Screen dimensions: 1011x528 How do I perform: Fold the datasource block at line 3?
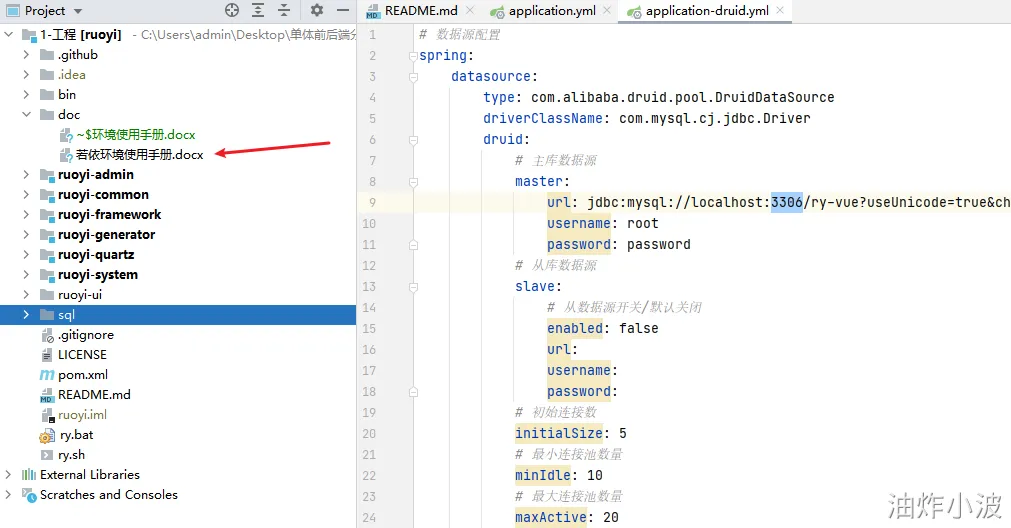click(x=413, y=77)
